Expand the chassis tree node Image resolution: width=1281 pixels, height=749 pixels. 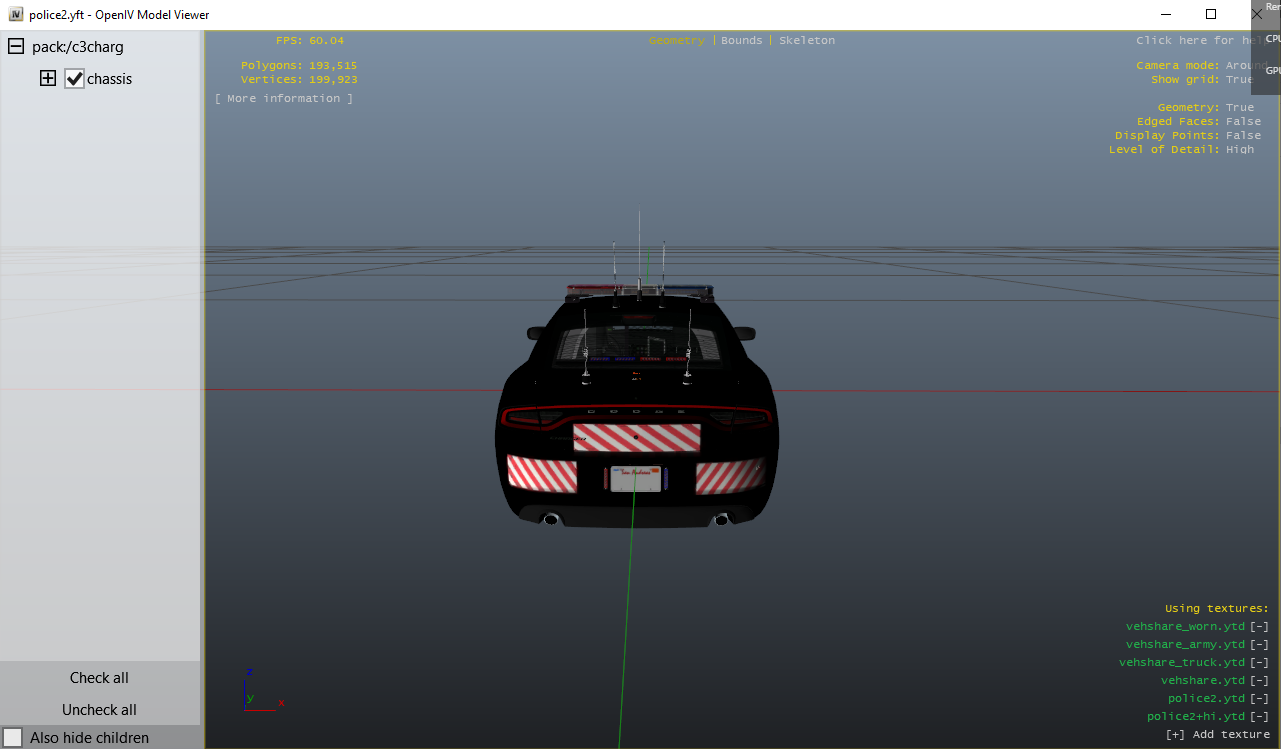coord(48,79)
